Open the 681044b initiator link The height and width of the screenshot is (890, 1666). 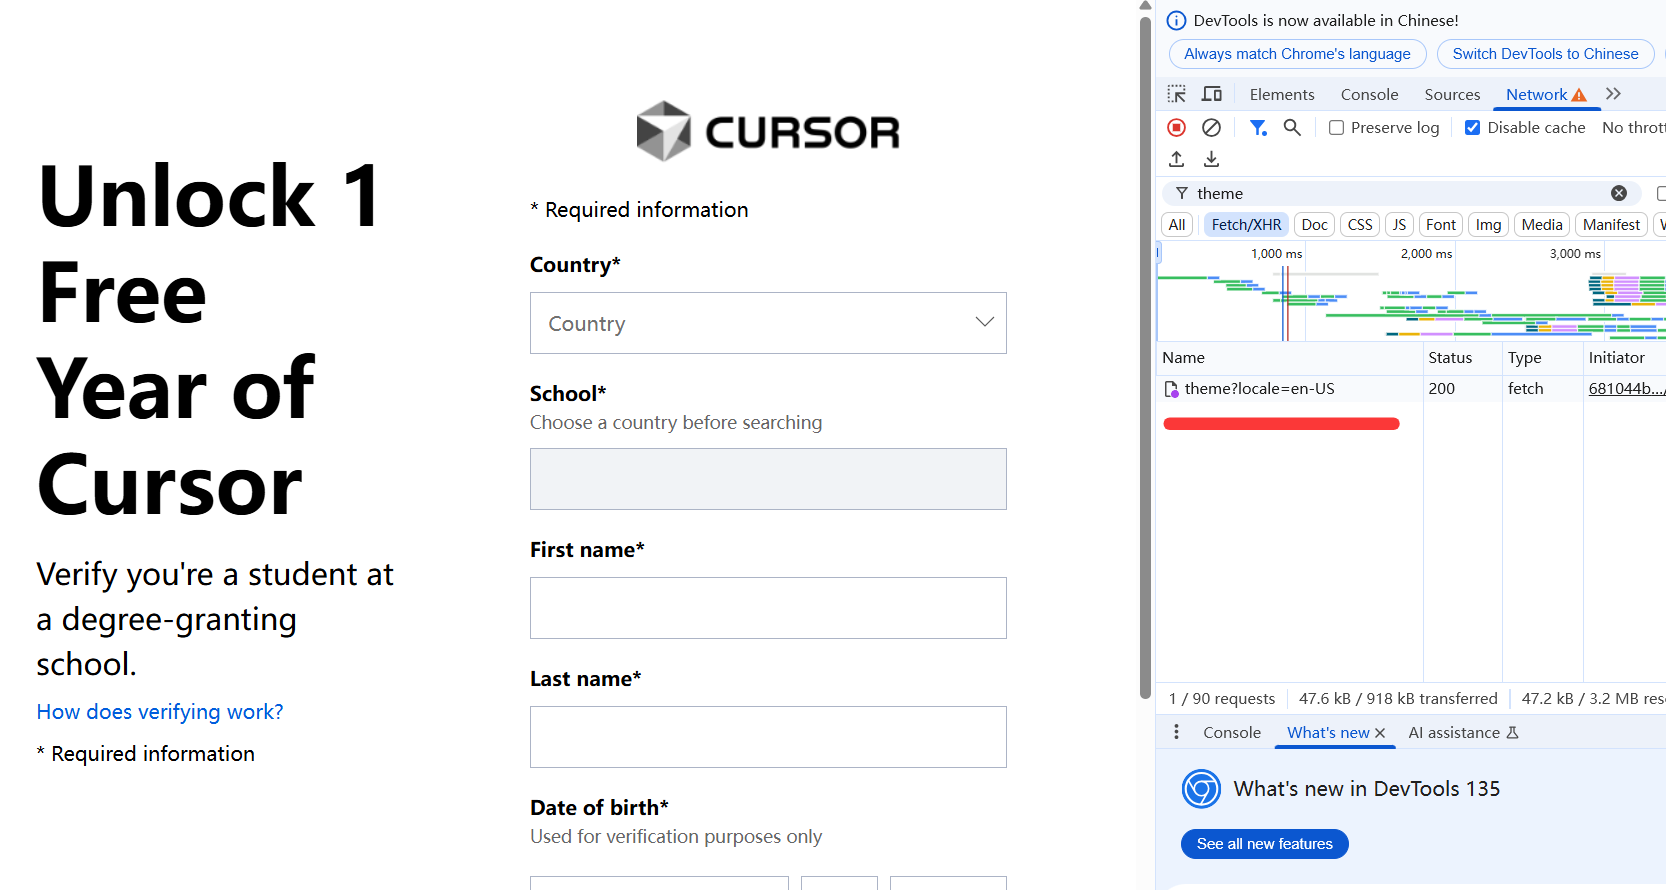(1626, 389)
